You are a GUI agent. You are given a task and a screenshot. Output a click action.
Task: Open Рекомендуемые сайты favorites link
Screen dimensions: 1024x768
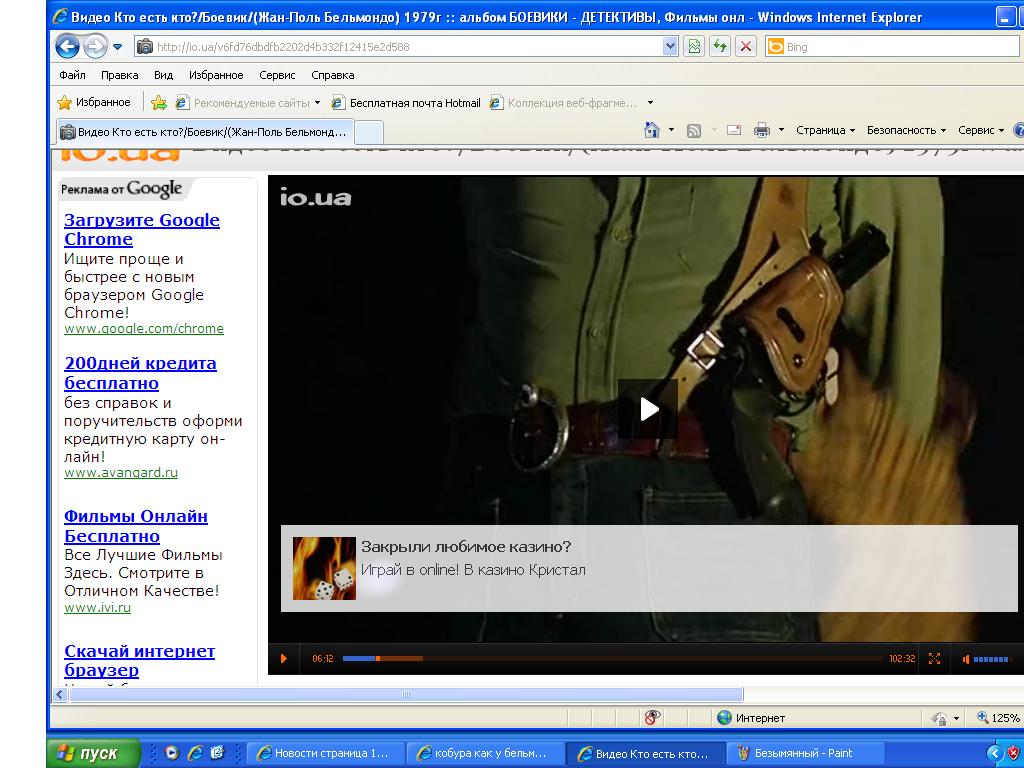244,103
